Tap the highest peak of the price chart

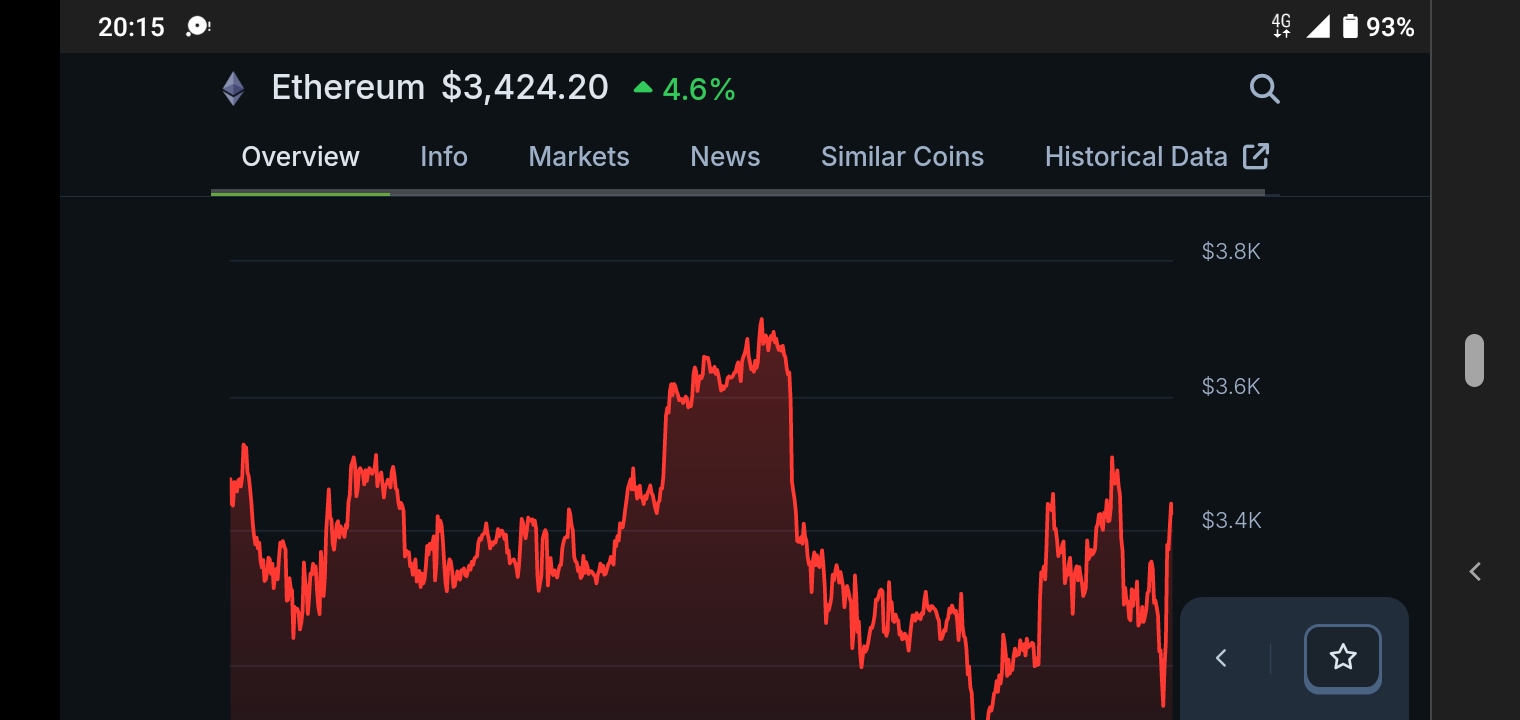[x=761, y=321]
